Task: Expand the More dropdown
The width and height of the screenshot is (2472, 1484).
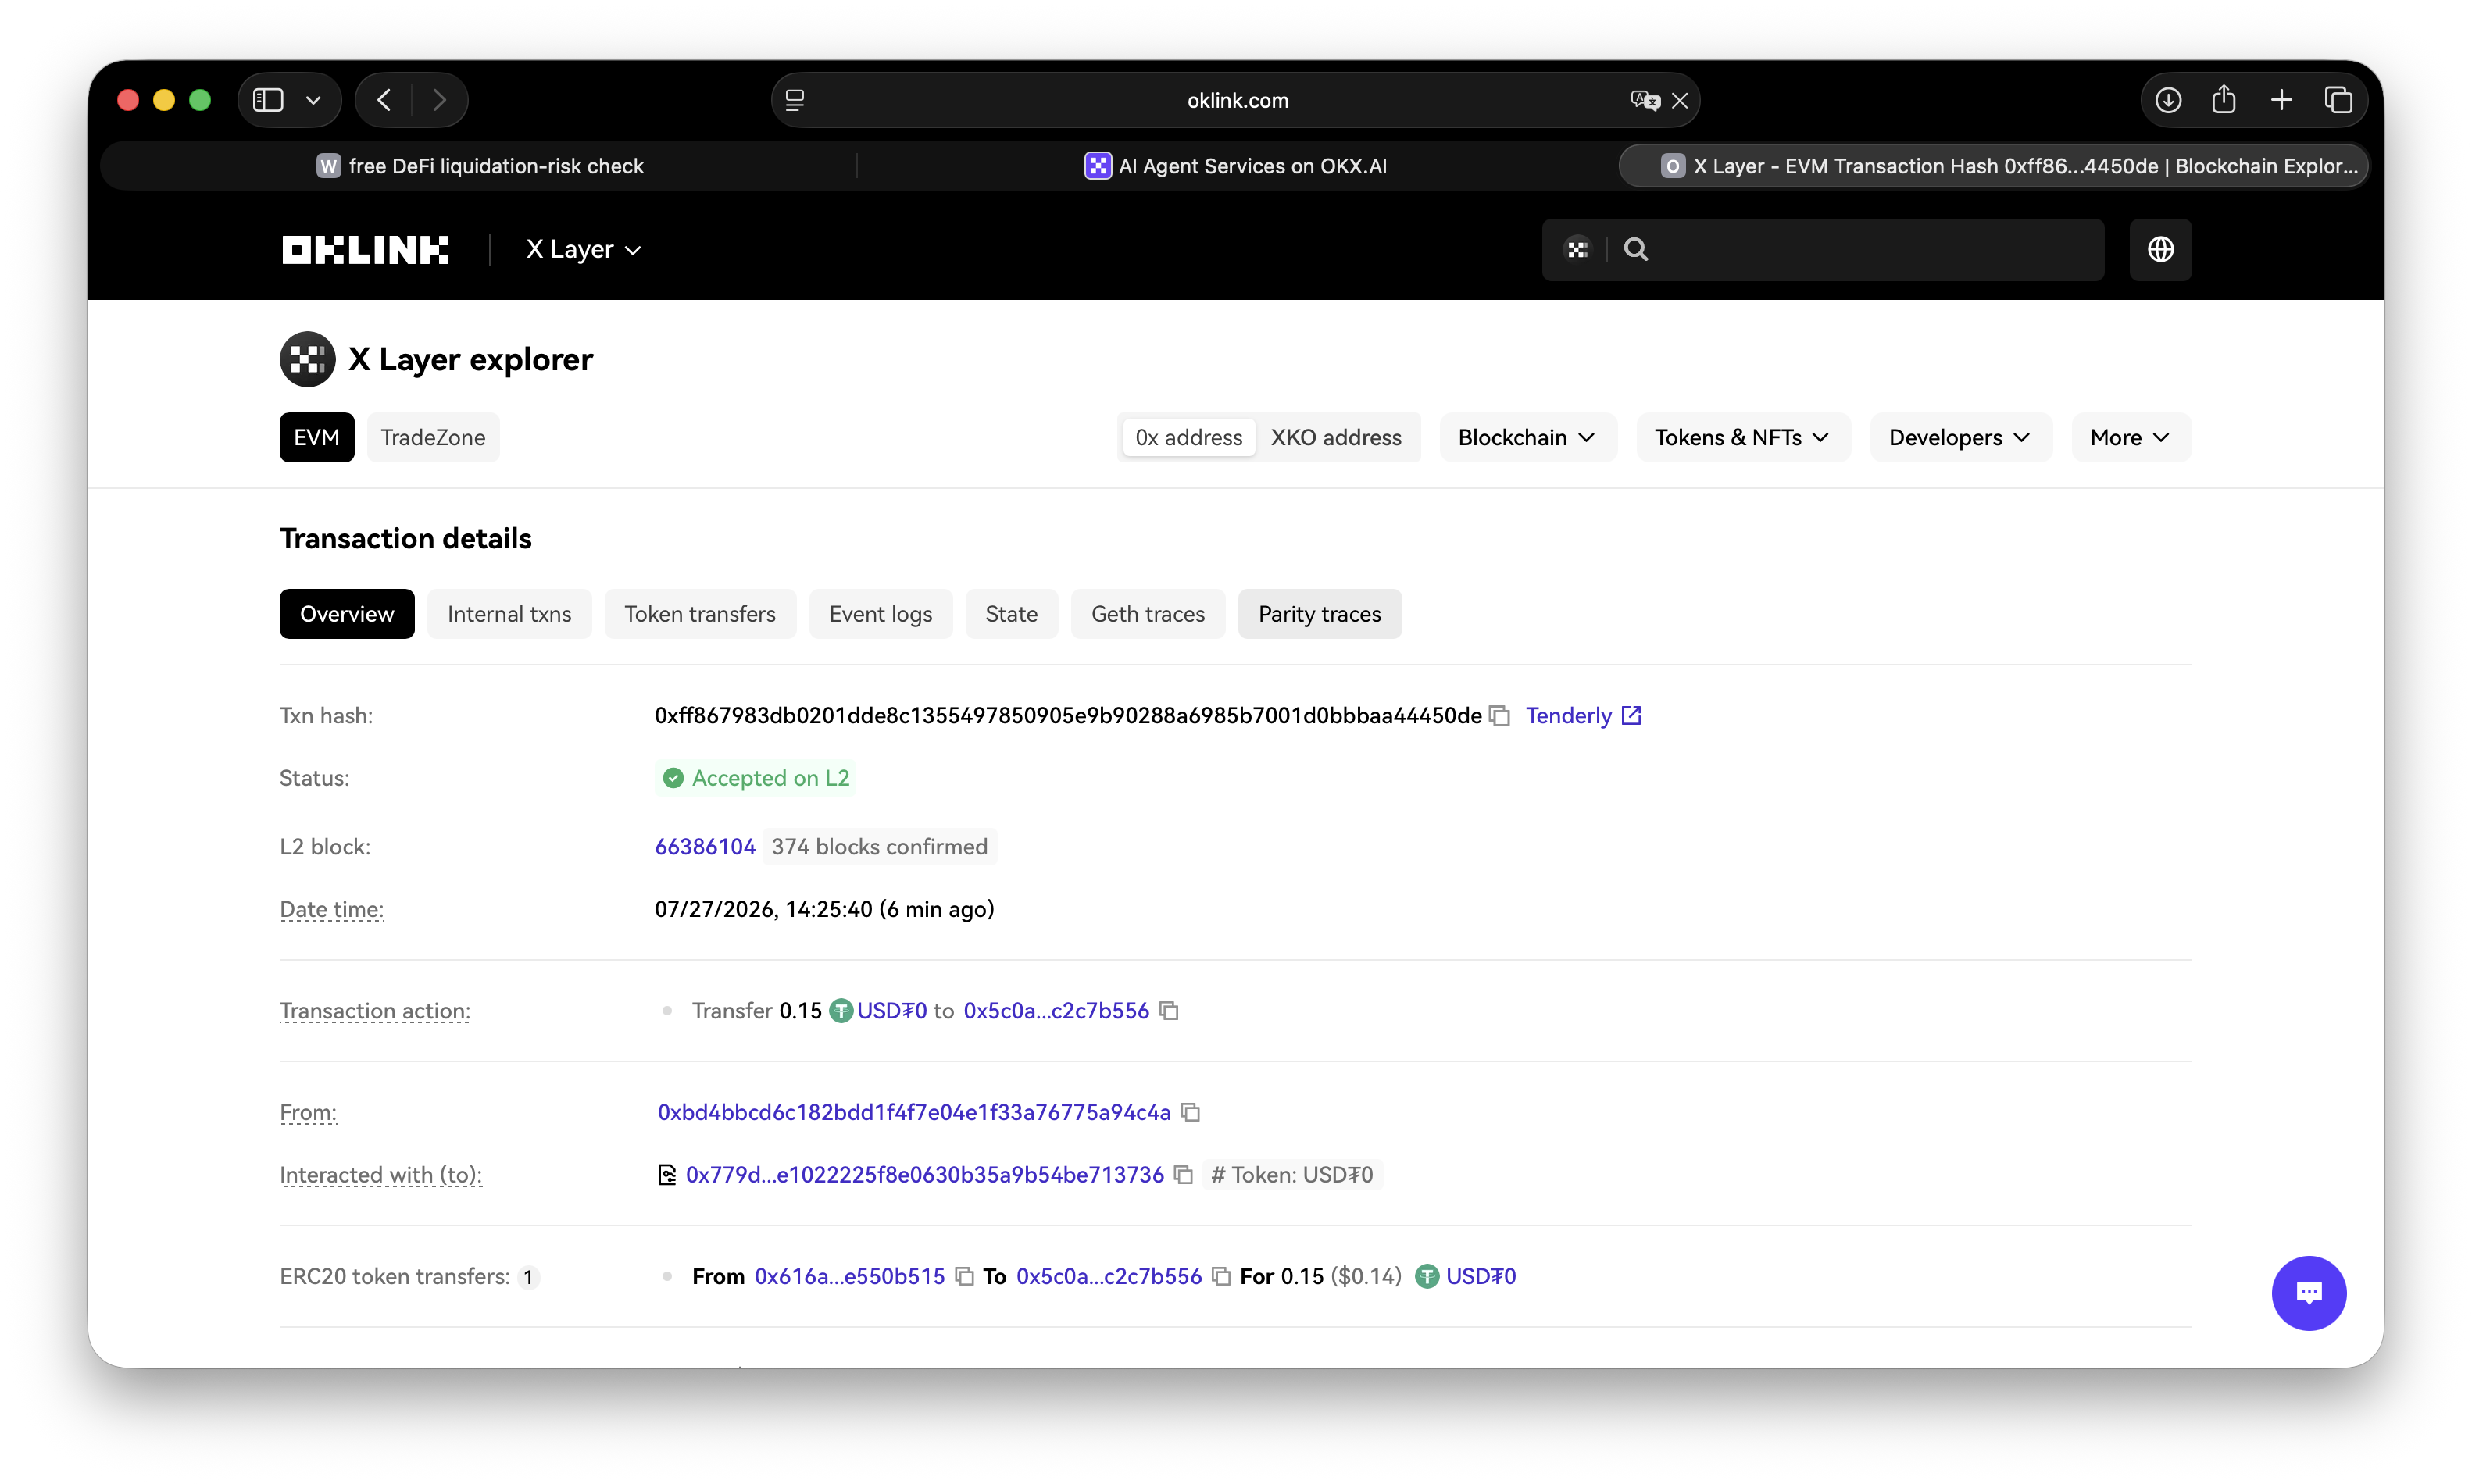Action: 2131,437
